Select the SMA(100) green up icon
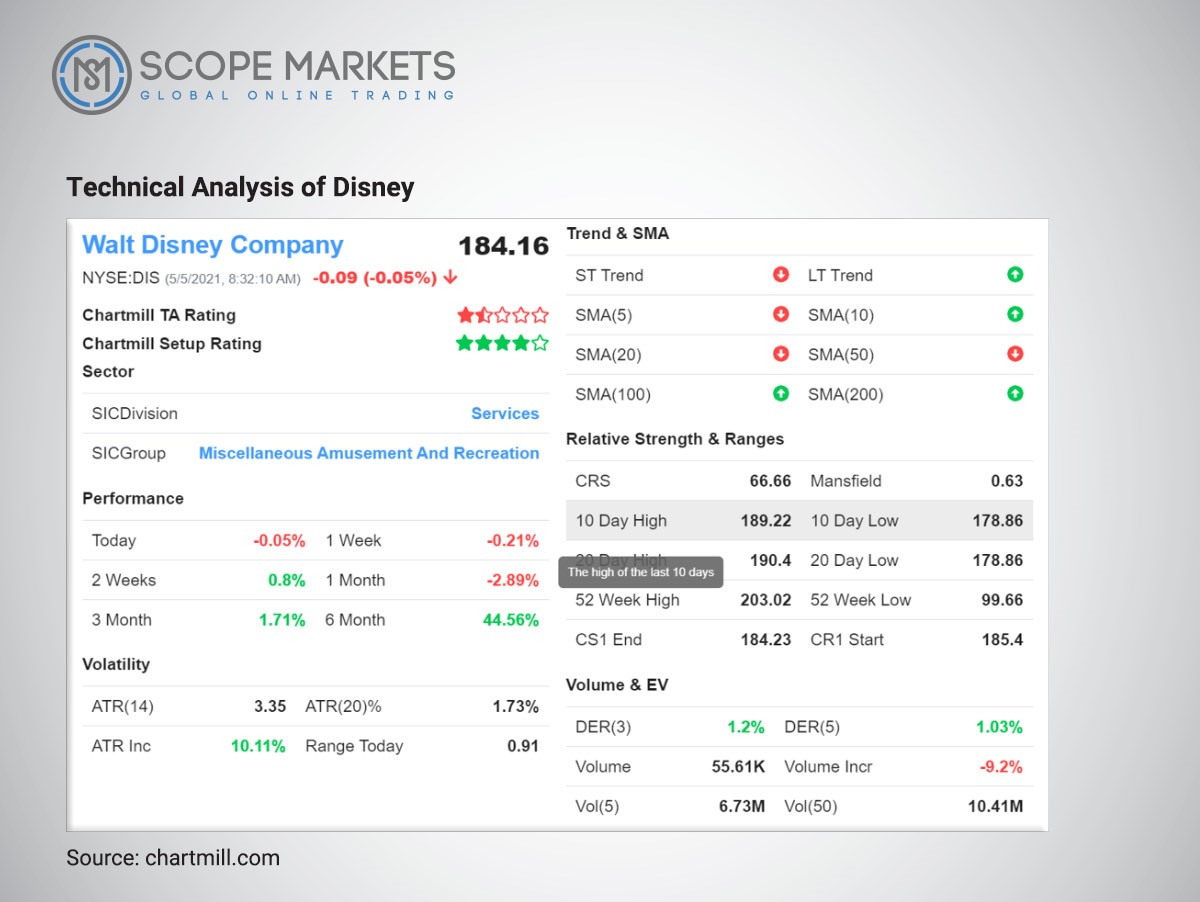This screenshot has width=1200, height=902. tap(779, 393)
